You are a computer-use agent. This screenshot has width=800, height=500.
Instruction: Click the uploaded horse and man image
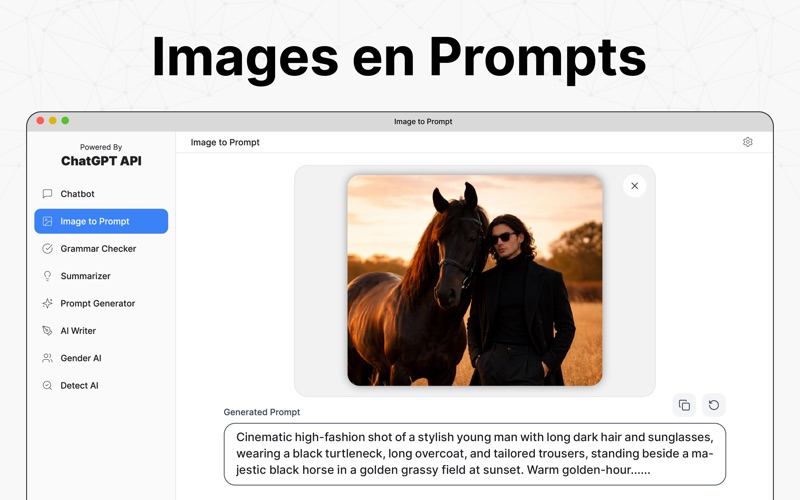(474, 280)
